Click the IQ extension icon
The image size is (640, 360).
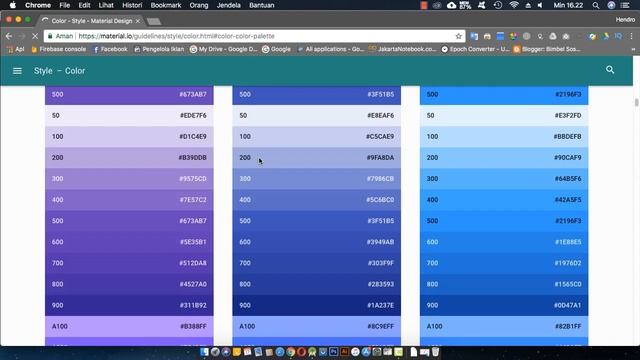tap(618, 36)
